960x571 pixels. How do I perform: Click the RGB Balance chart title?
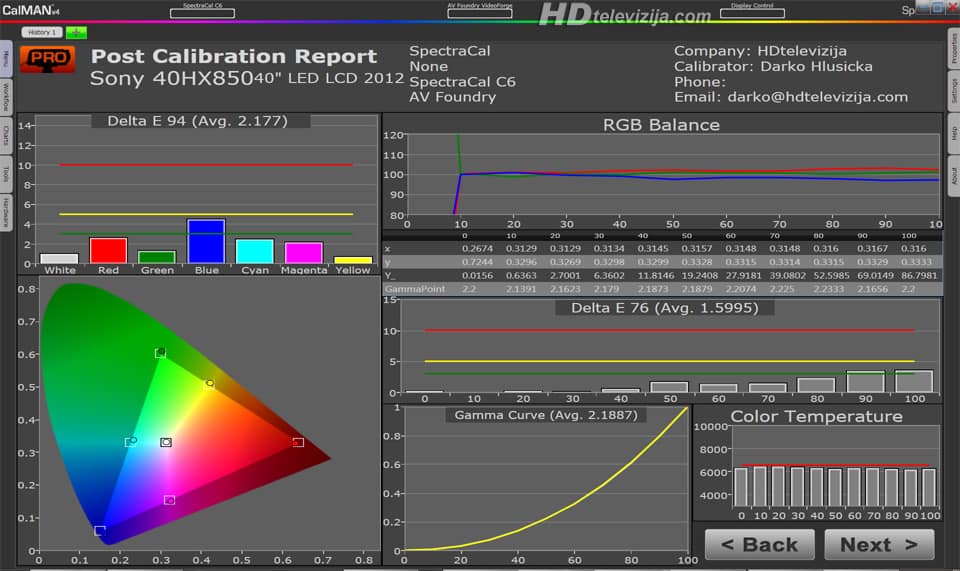pos(661,125)
